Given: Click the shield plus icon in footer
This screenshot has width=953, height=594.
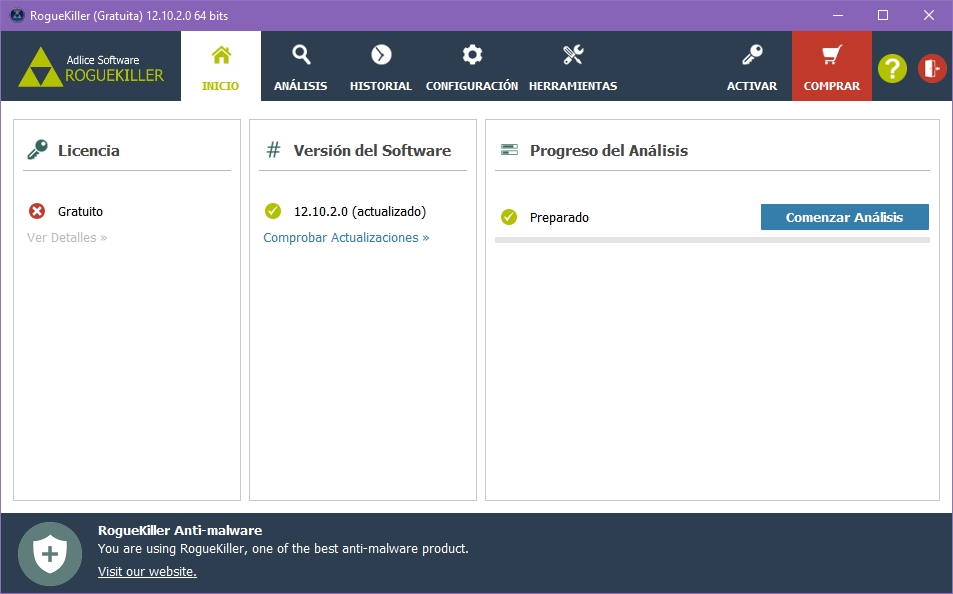Looking at the screenshot, I should pyautogui.click(x=50, y=554).
